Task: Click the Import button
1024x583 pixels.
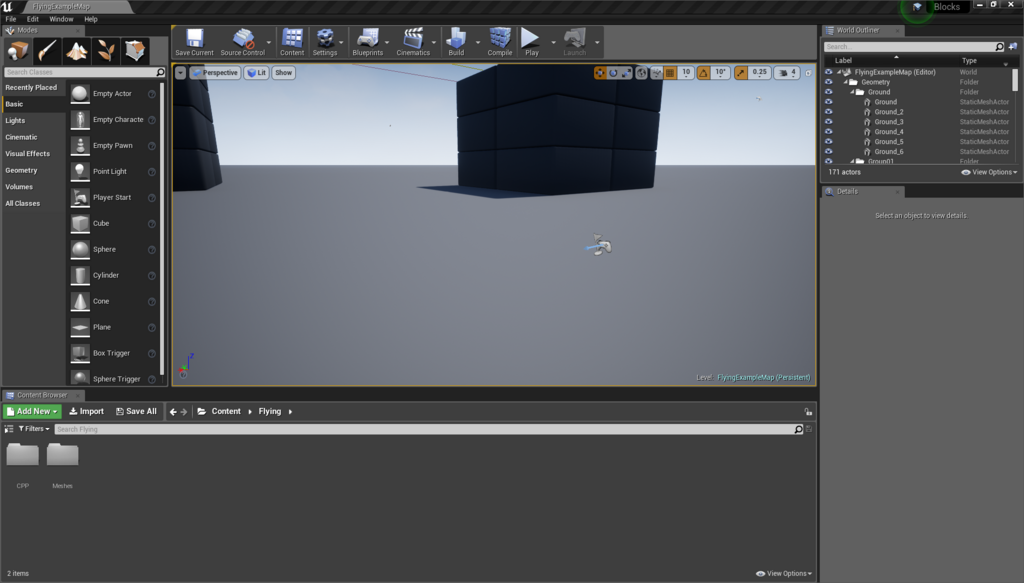Action: [x=86, y=411]
